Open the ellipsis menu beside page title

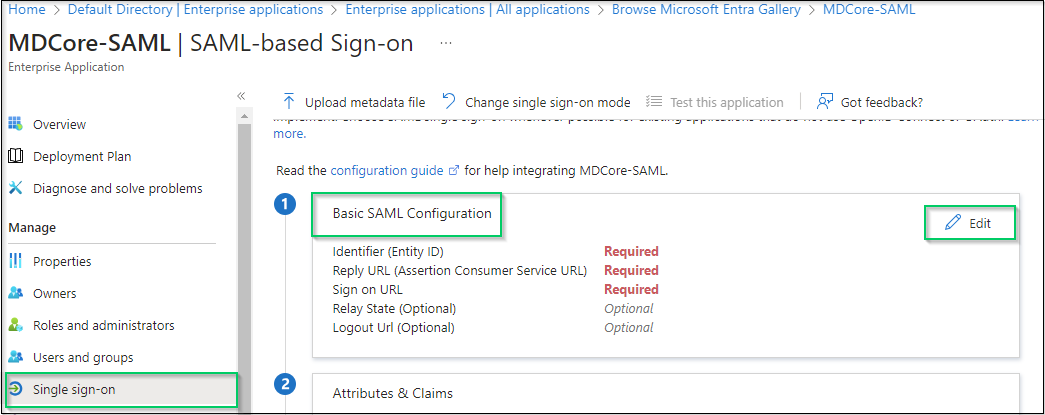click(x=446, y=43)
